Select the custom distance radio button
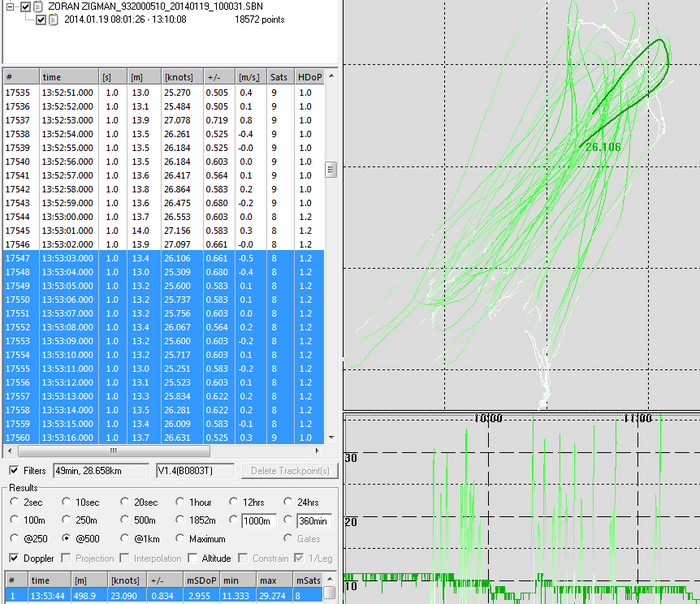The width and height of the screenshot is (700, 604). pyautogui.click(x=233, y=520)
